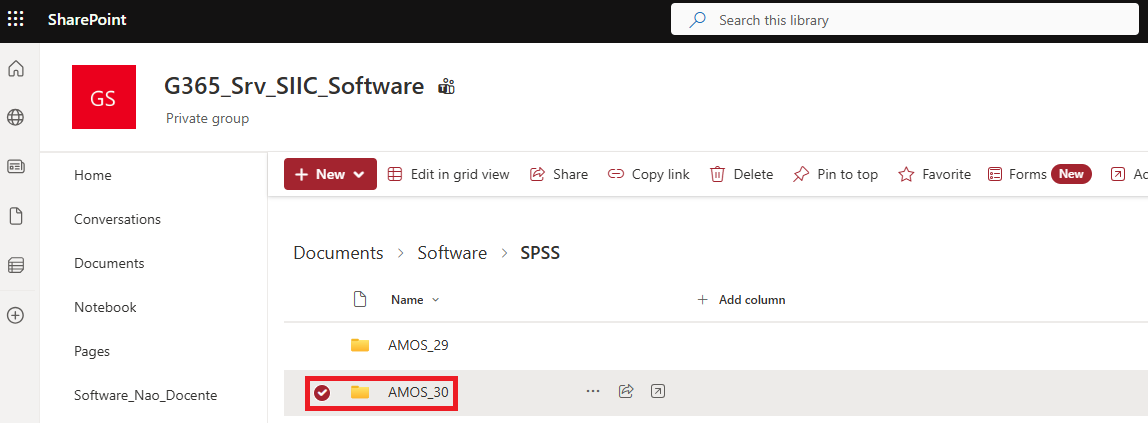
Task: Deselect the AMOS_30 folder checkmark
Action: pos(322,393)
